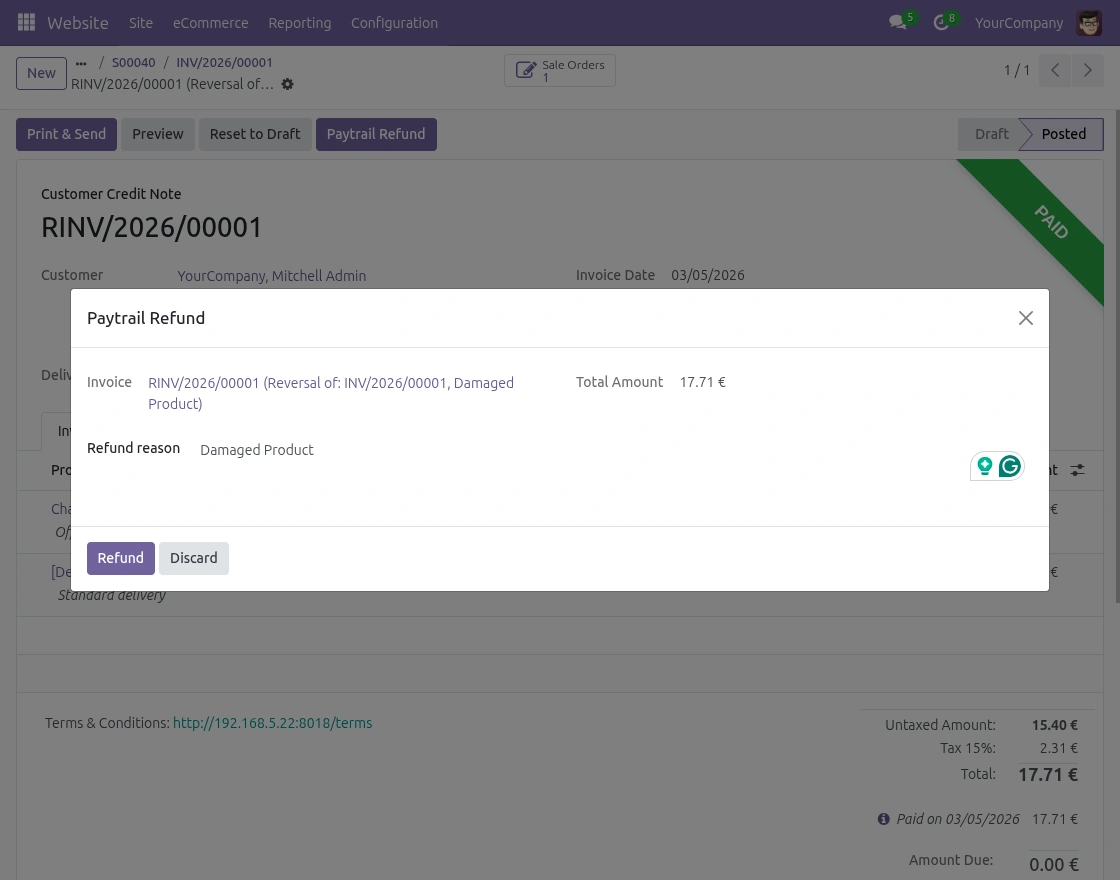Open the Reporting menu
The width and height of the screenshot is (1120, 880).
coord(299,22)
